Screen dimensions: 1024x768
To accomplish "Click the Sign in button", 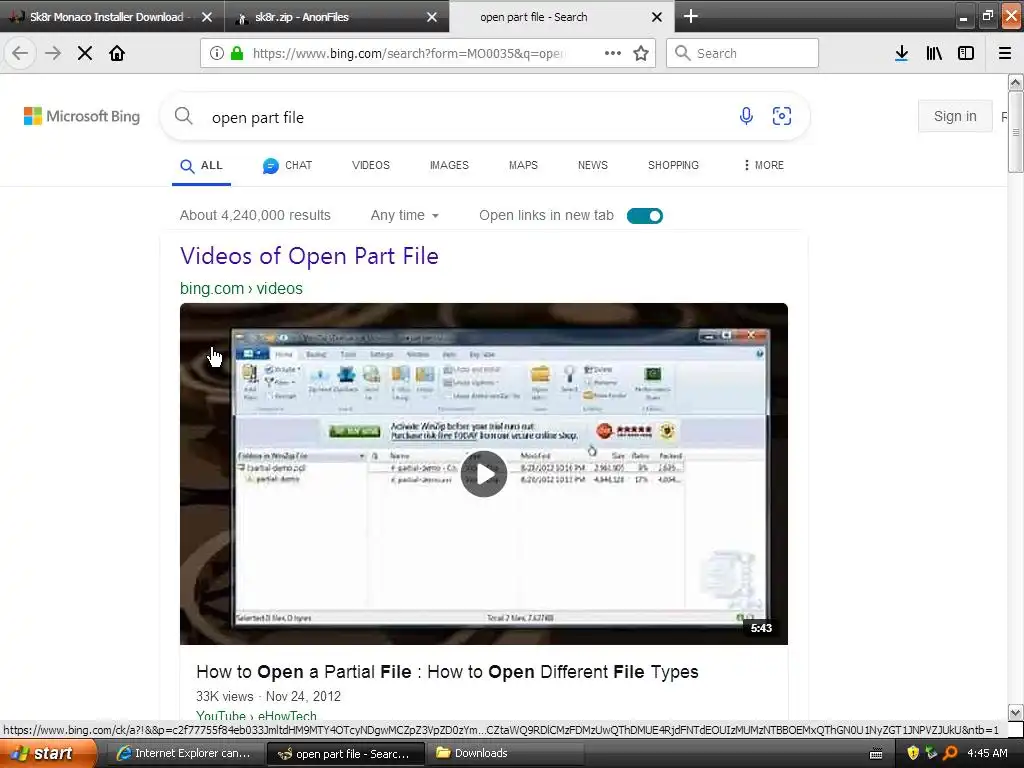I will 955,116.
